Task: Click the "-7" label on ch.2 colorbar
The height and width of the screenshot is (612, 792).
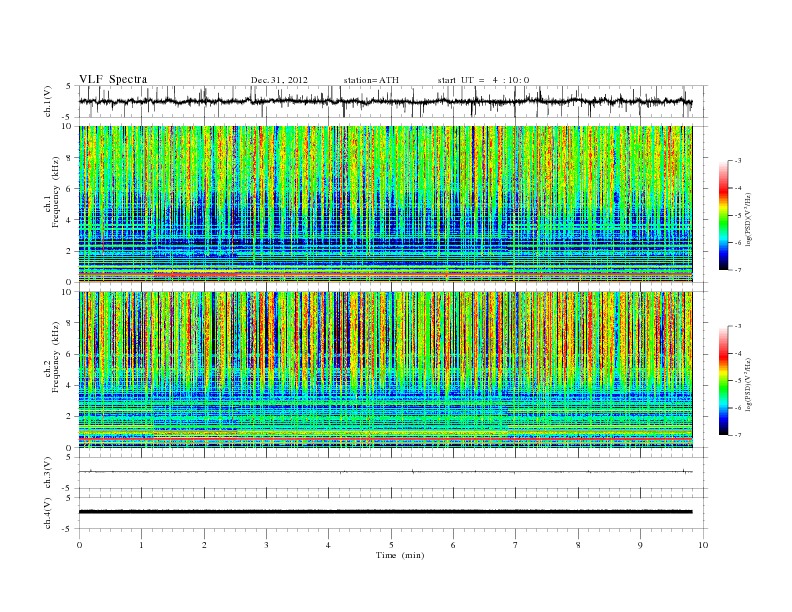Action: coord(738,435)
